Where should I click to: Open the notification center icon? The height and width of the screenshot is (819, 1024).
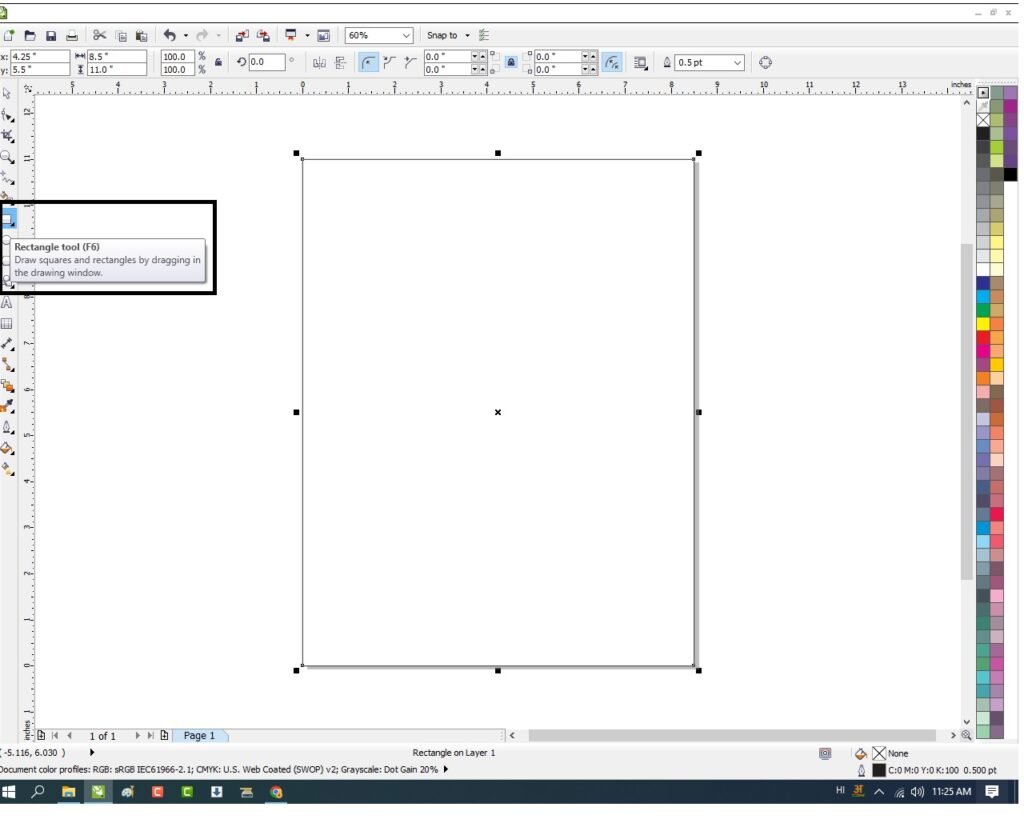pyautogui.click(x=992, y=792)
